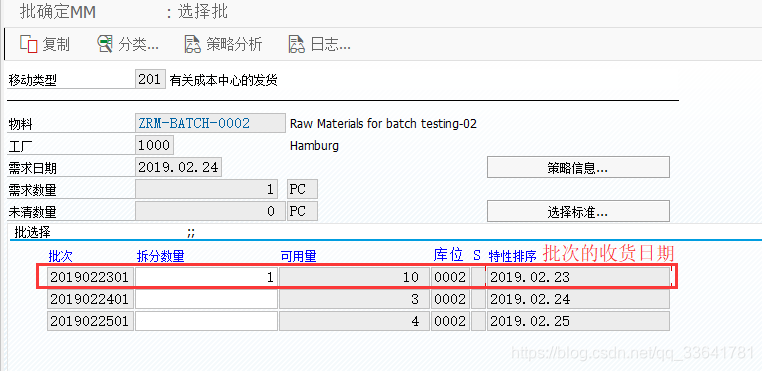The height and width of the screenshot is (371, 762).
Task: Click sort date 2019.02.23
Action: tap(578, 277)
